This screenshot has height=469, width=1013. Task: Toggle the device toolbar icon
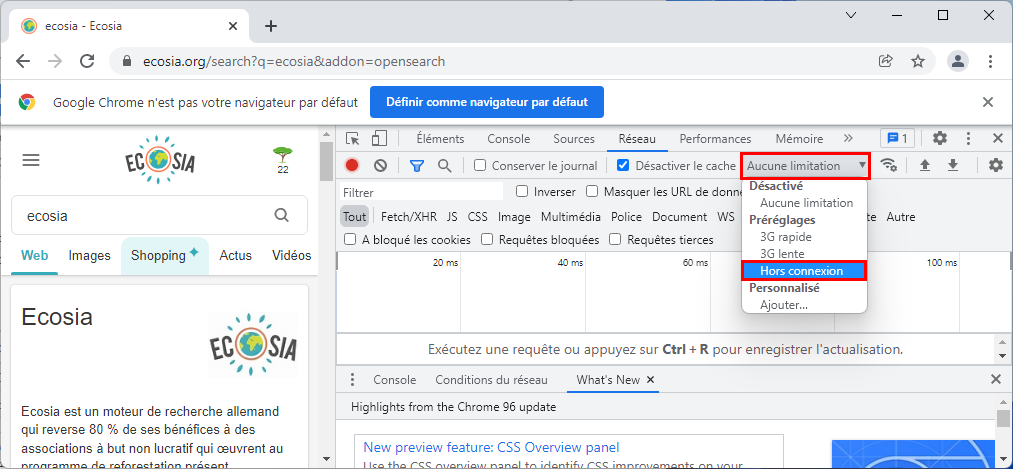[x=379, y=139]
